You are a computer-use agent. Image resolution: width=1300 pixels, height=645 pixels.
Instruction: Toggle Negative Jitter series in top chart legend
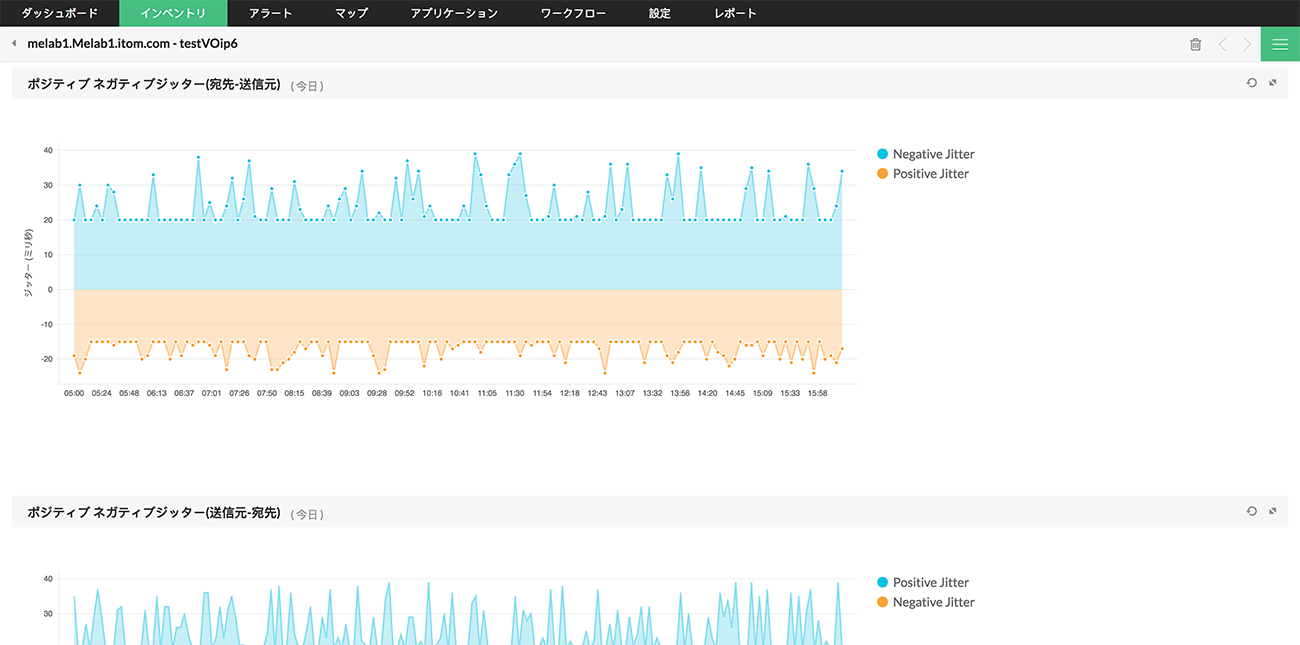click(x=932, y=154)
